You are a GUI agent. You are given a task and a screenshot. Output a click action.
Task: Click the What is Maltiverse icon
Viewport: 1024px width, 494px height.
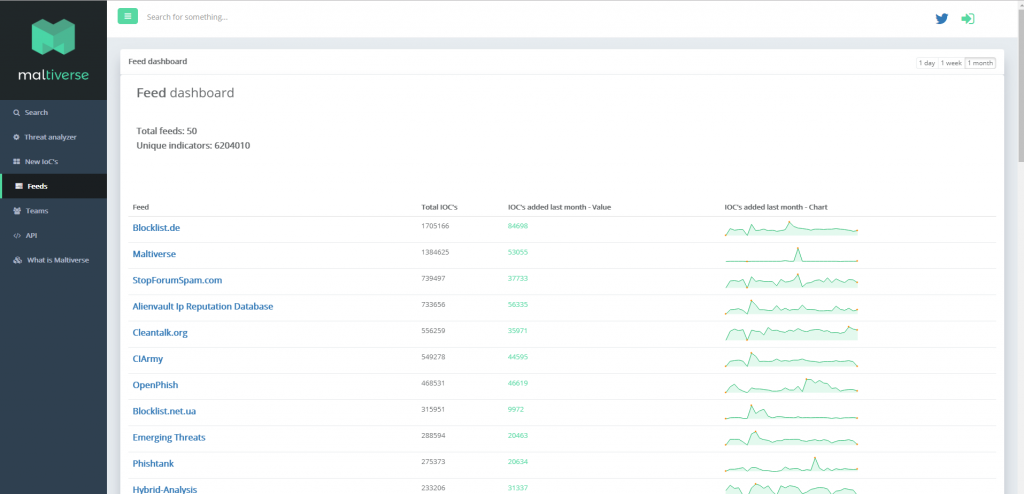[x=18, y=260]
